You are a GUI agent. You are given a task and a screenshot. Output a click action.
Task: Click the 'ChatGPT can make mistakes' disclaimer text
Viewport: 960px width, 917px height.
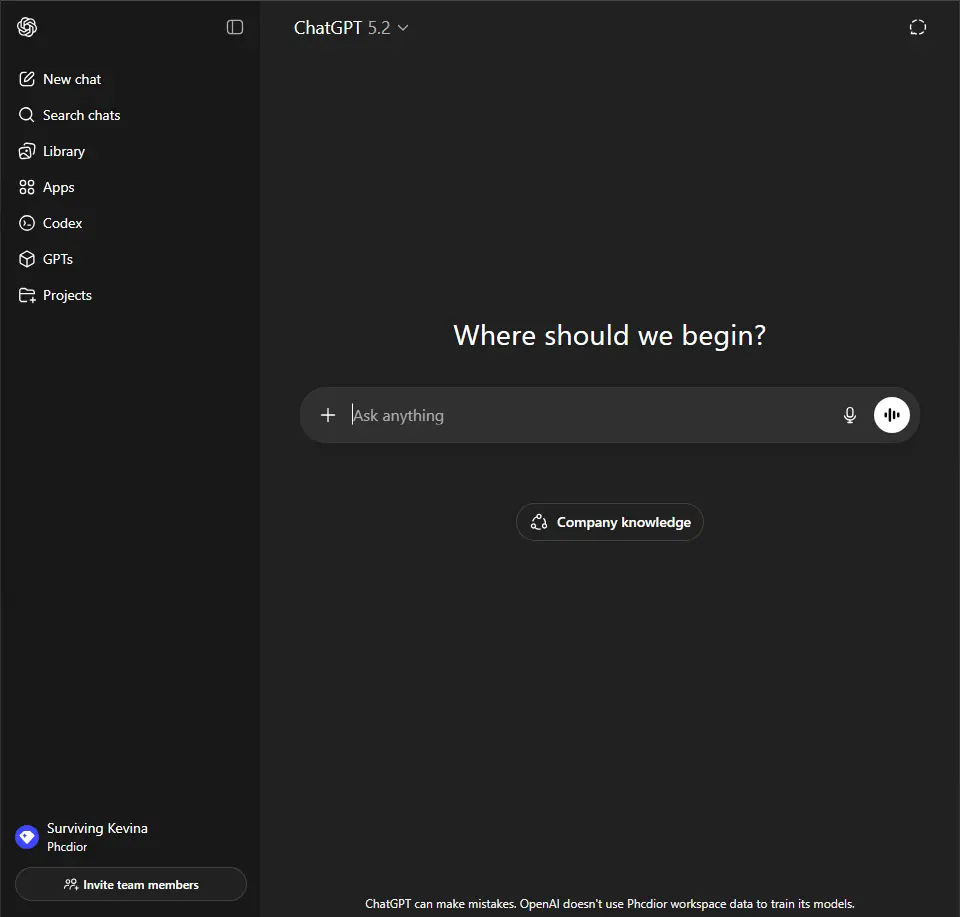[x=610, y=904]
